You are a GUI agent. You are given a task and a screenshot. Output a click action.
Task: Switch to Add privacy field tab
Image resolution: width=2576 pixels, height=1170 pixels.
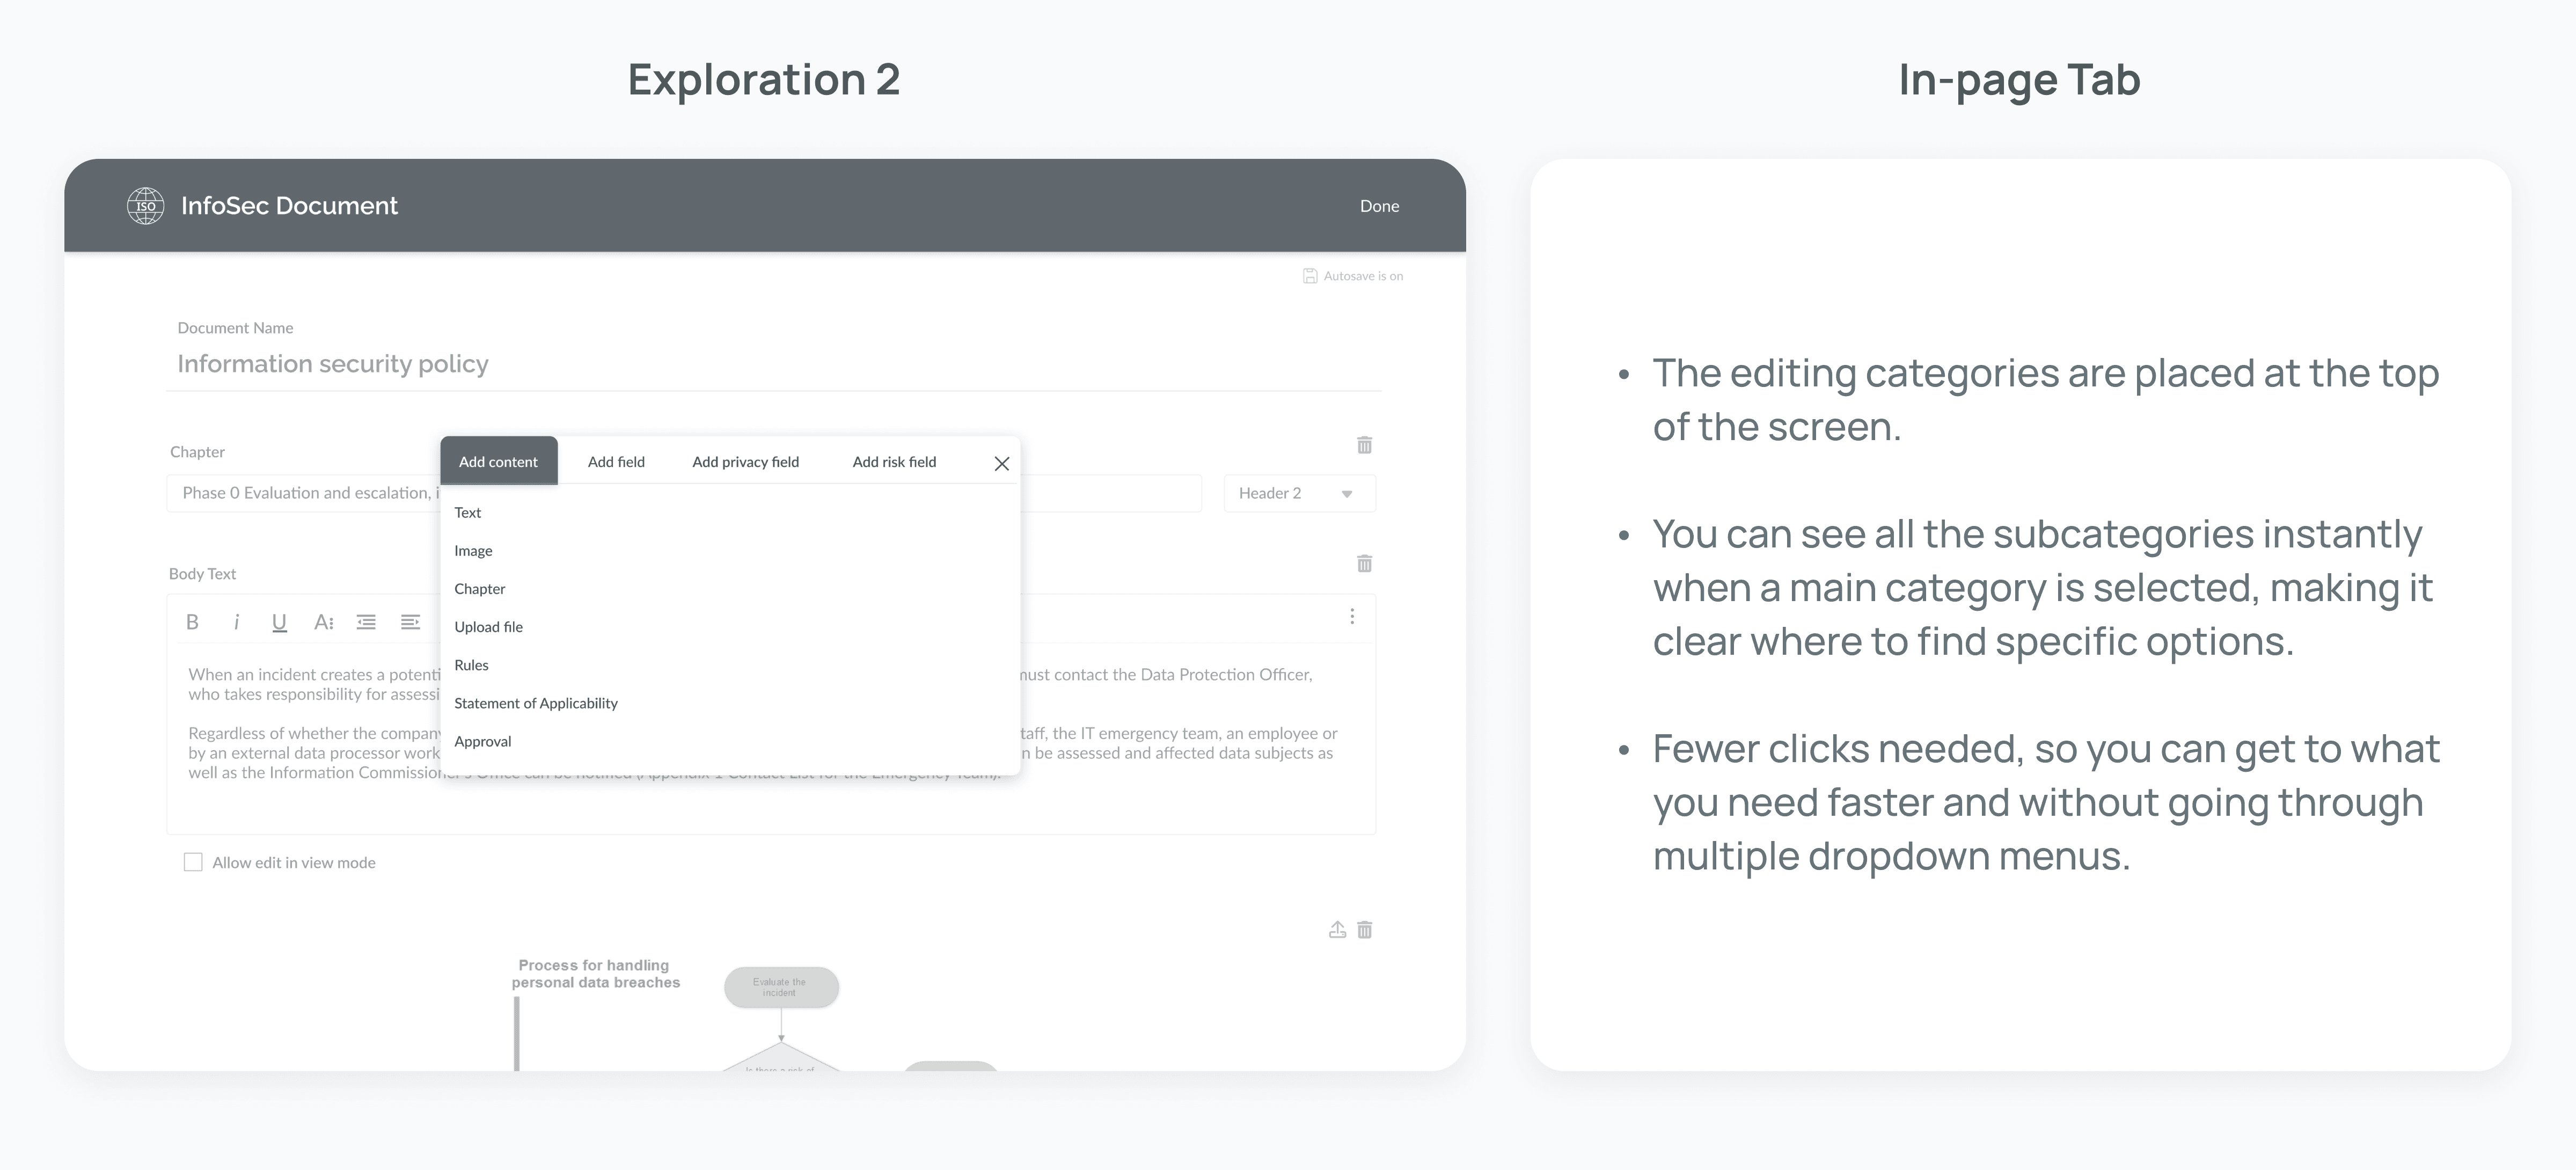[745, 462]
